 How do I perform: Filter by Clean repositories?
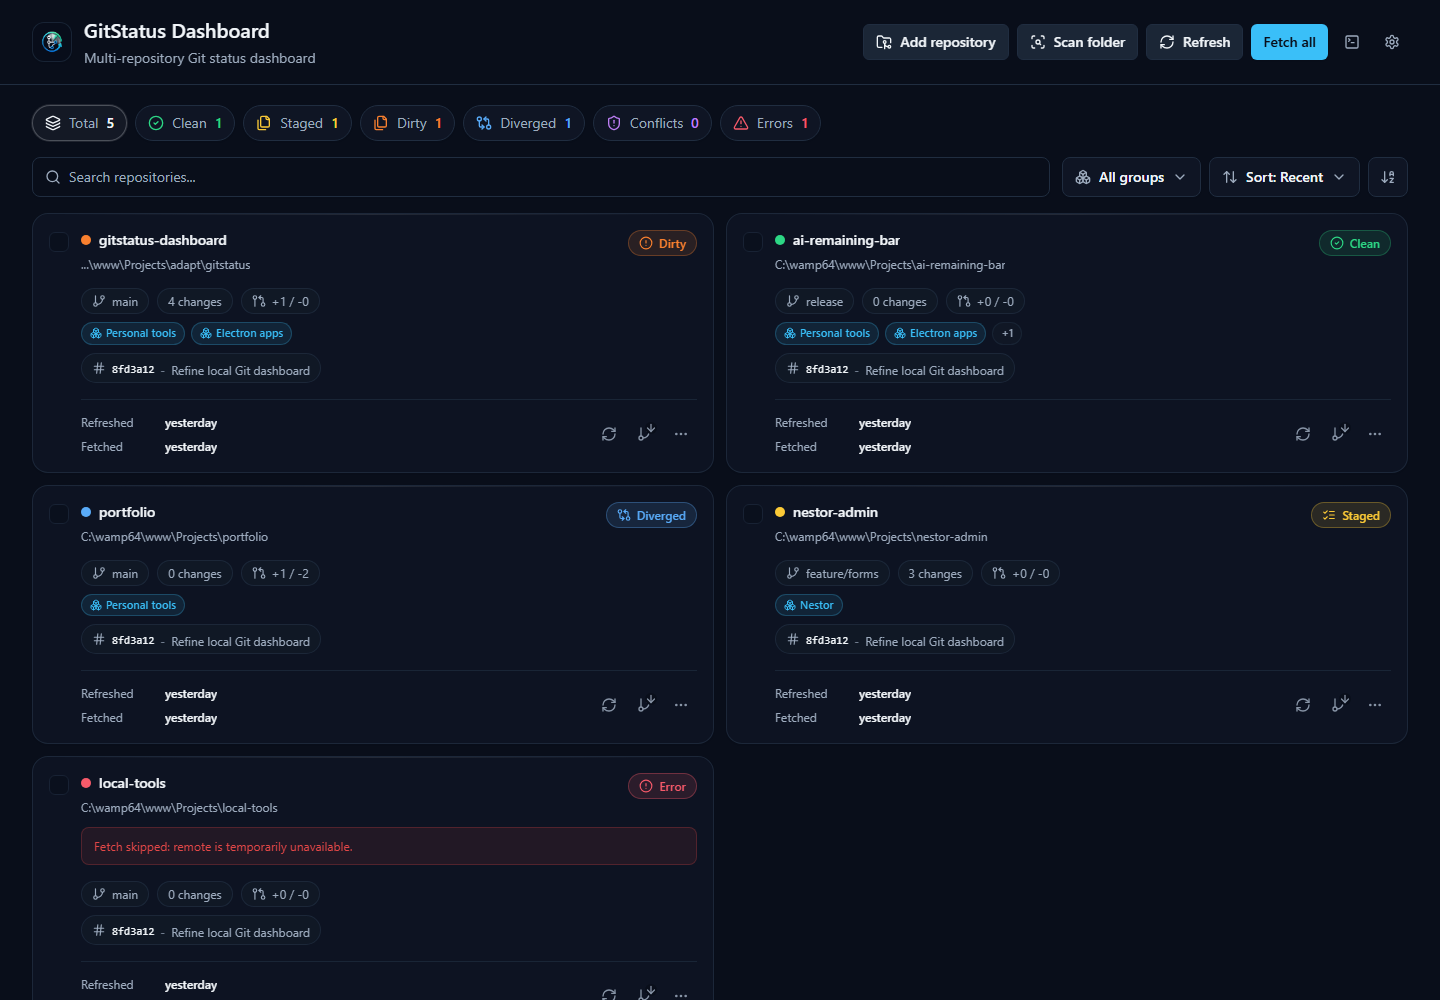185,123
